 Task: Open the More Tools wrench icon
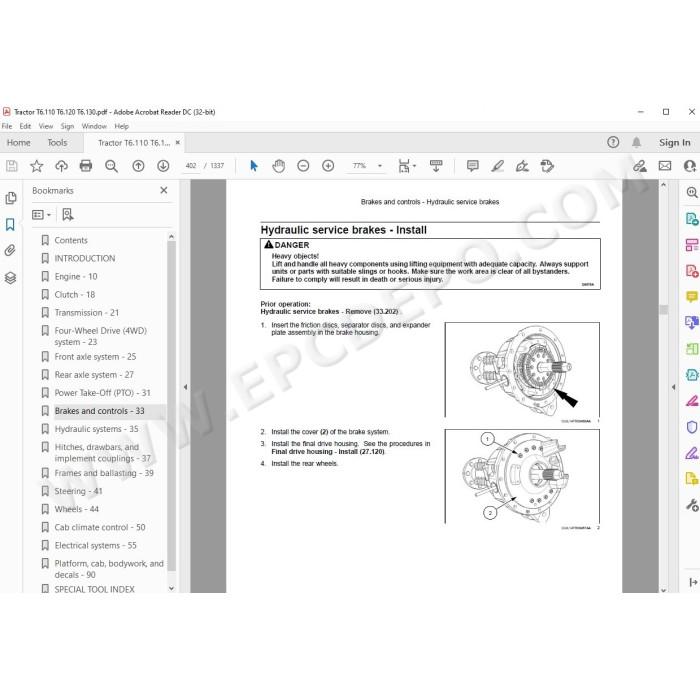tap(692, 505)
